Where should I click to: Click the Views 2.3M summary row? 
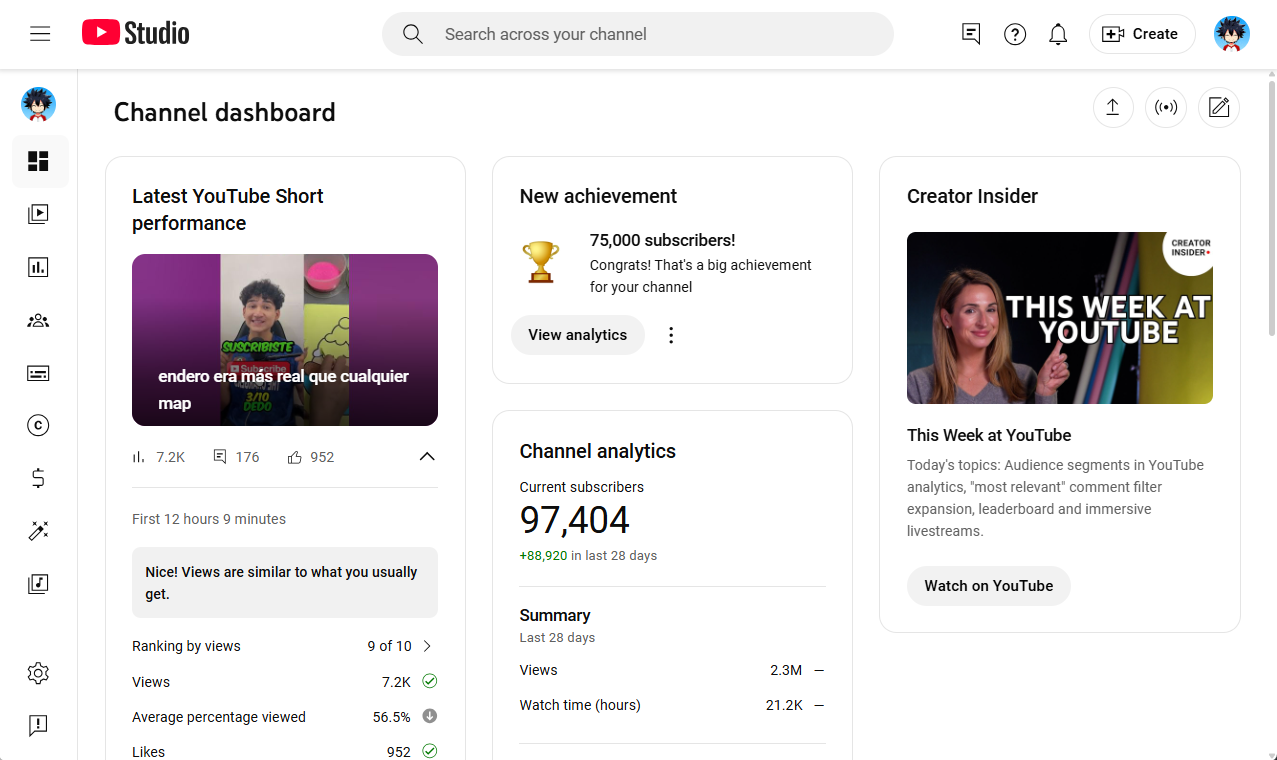[x=672, y=670]
